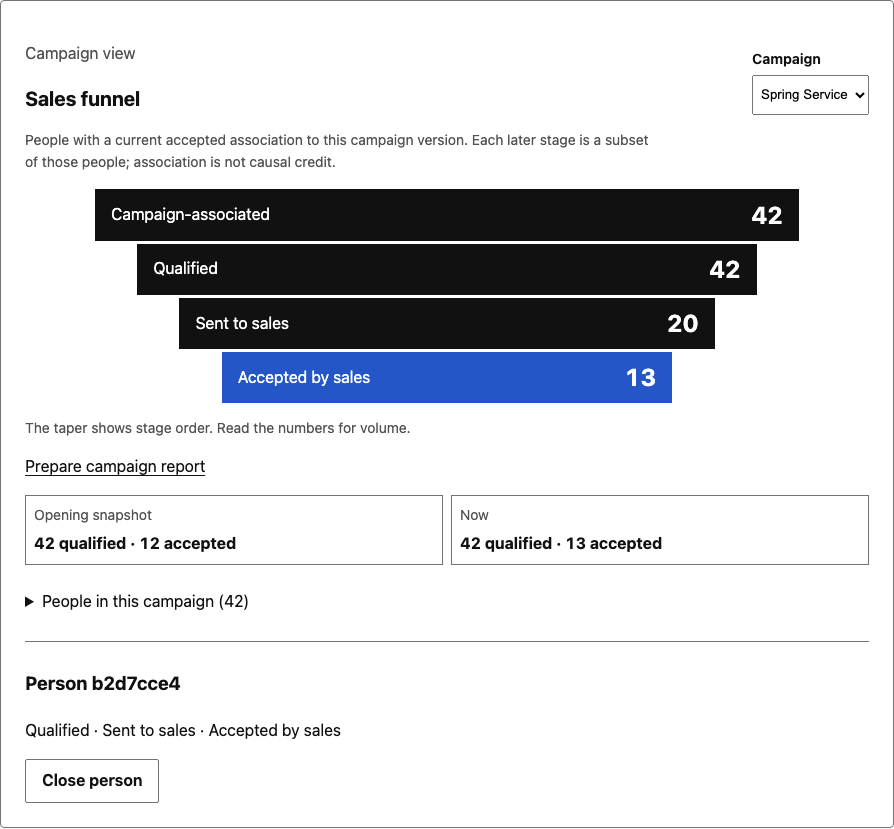Click the Close person button
Screen dimensions: 894x829
(x=92, y=781)
